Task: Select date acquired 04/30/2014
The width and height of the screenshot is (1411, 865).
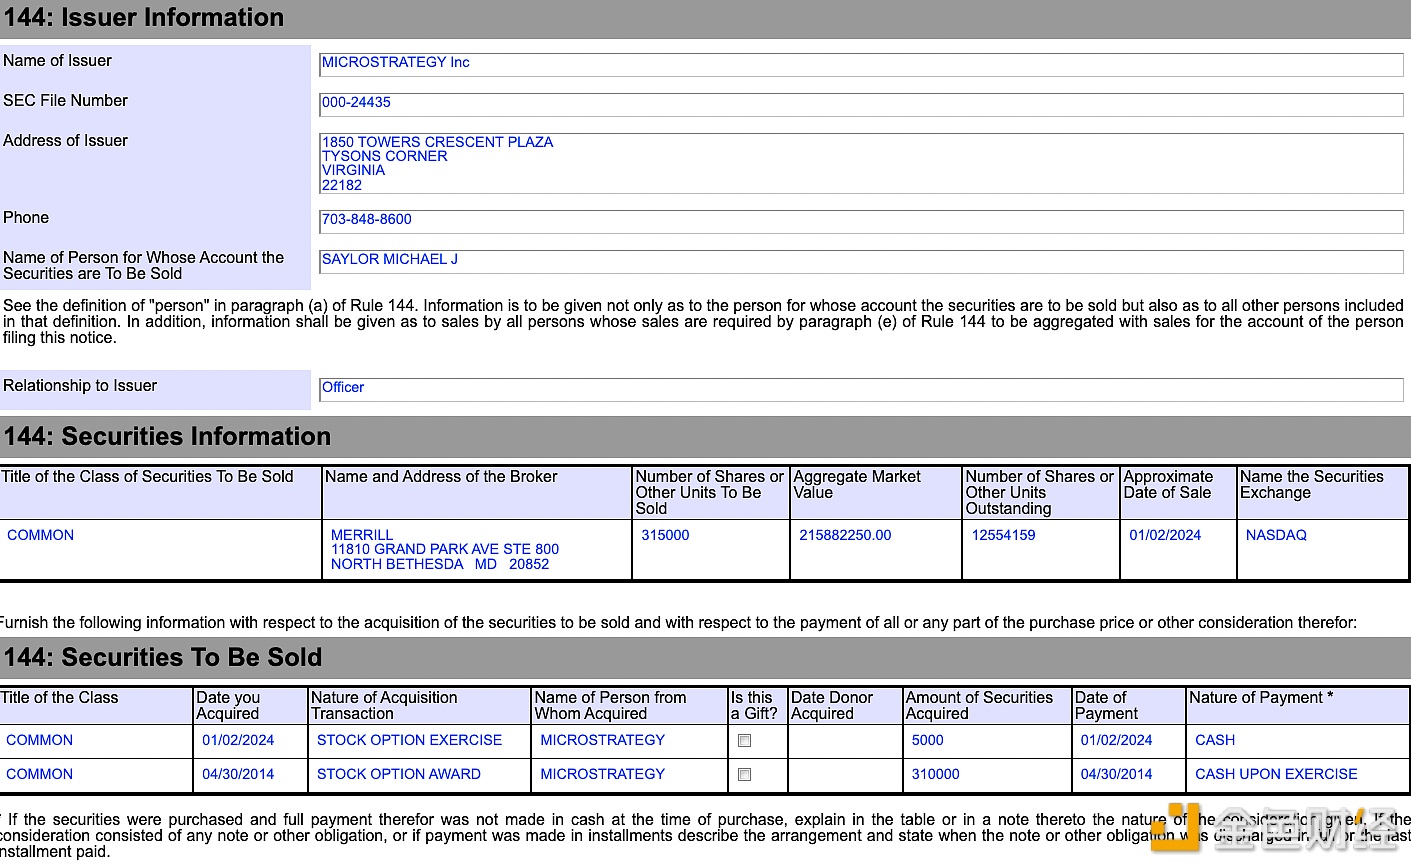Action: [x=238, y=774]
